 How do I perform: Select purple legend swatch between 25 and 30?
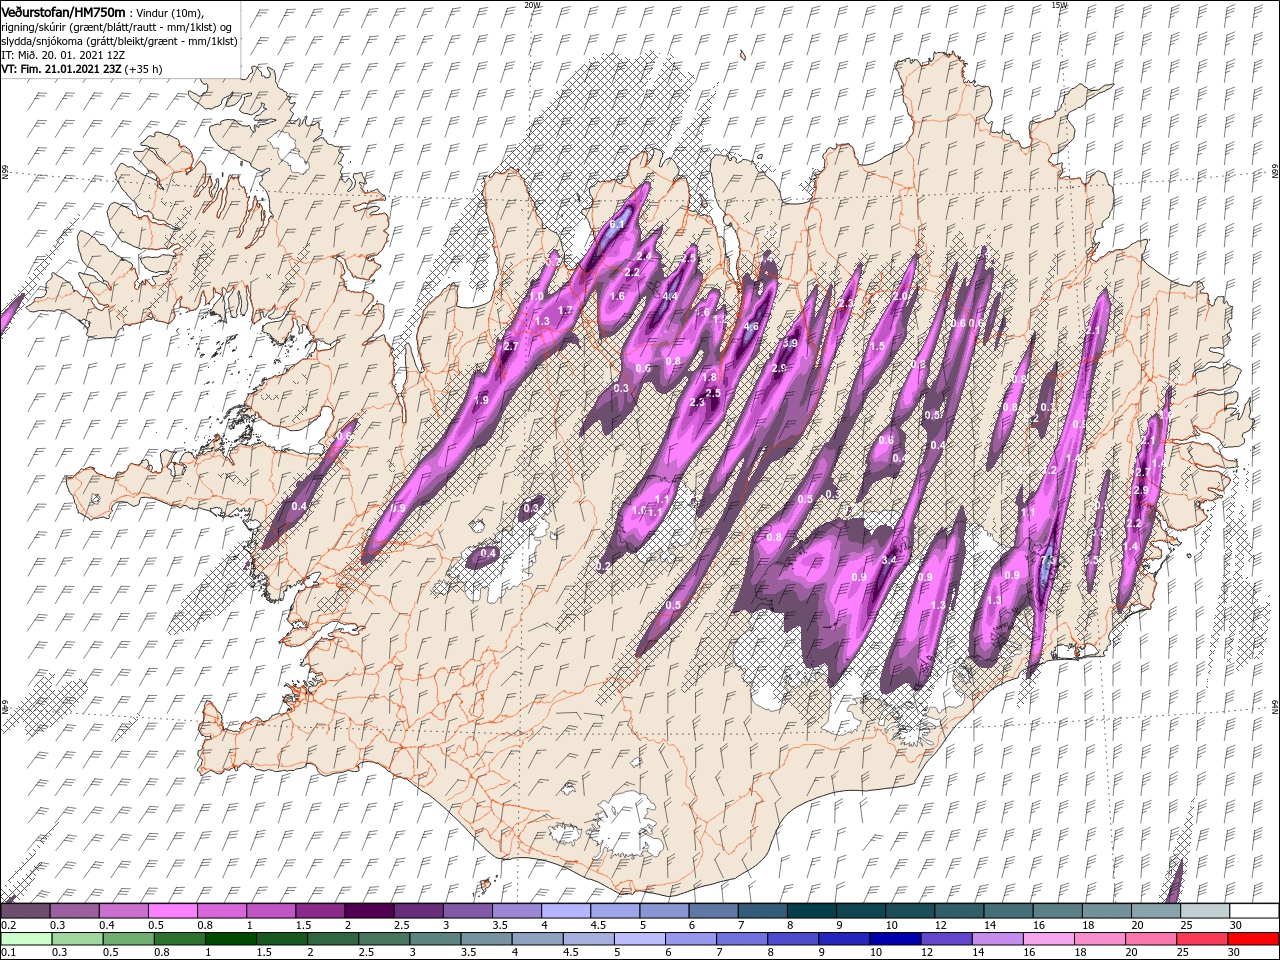click(1205, 910)
